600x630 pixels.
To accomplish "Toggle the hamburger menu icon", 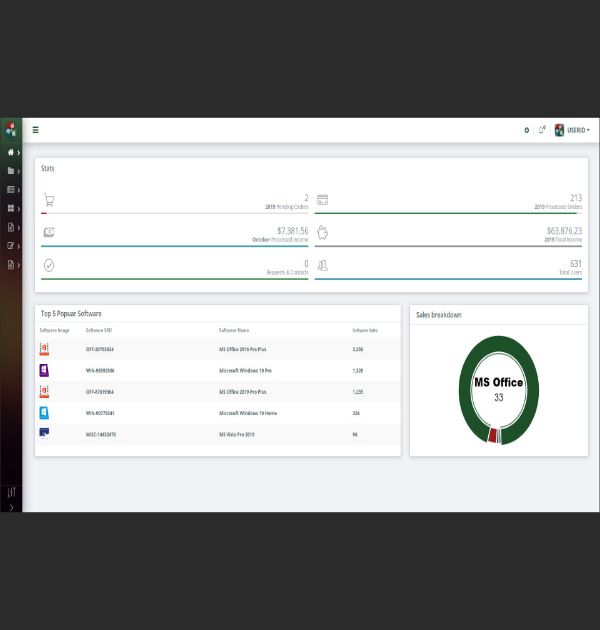I will click(x=35, y=130).
